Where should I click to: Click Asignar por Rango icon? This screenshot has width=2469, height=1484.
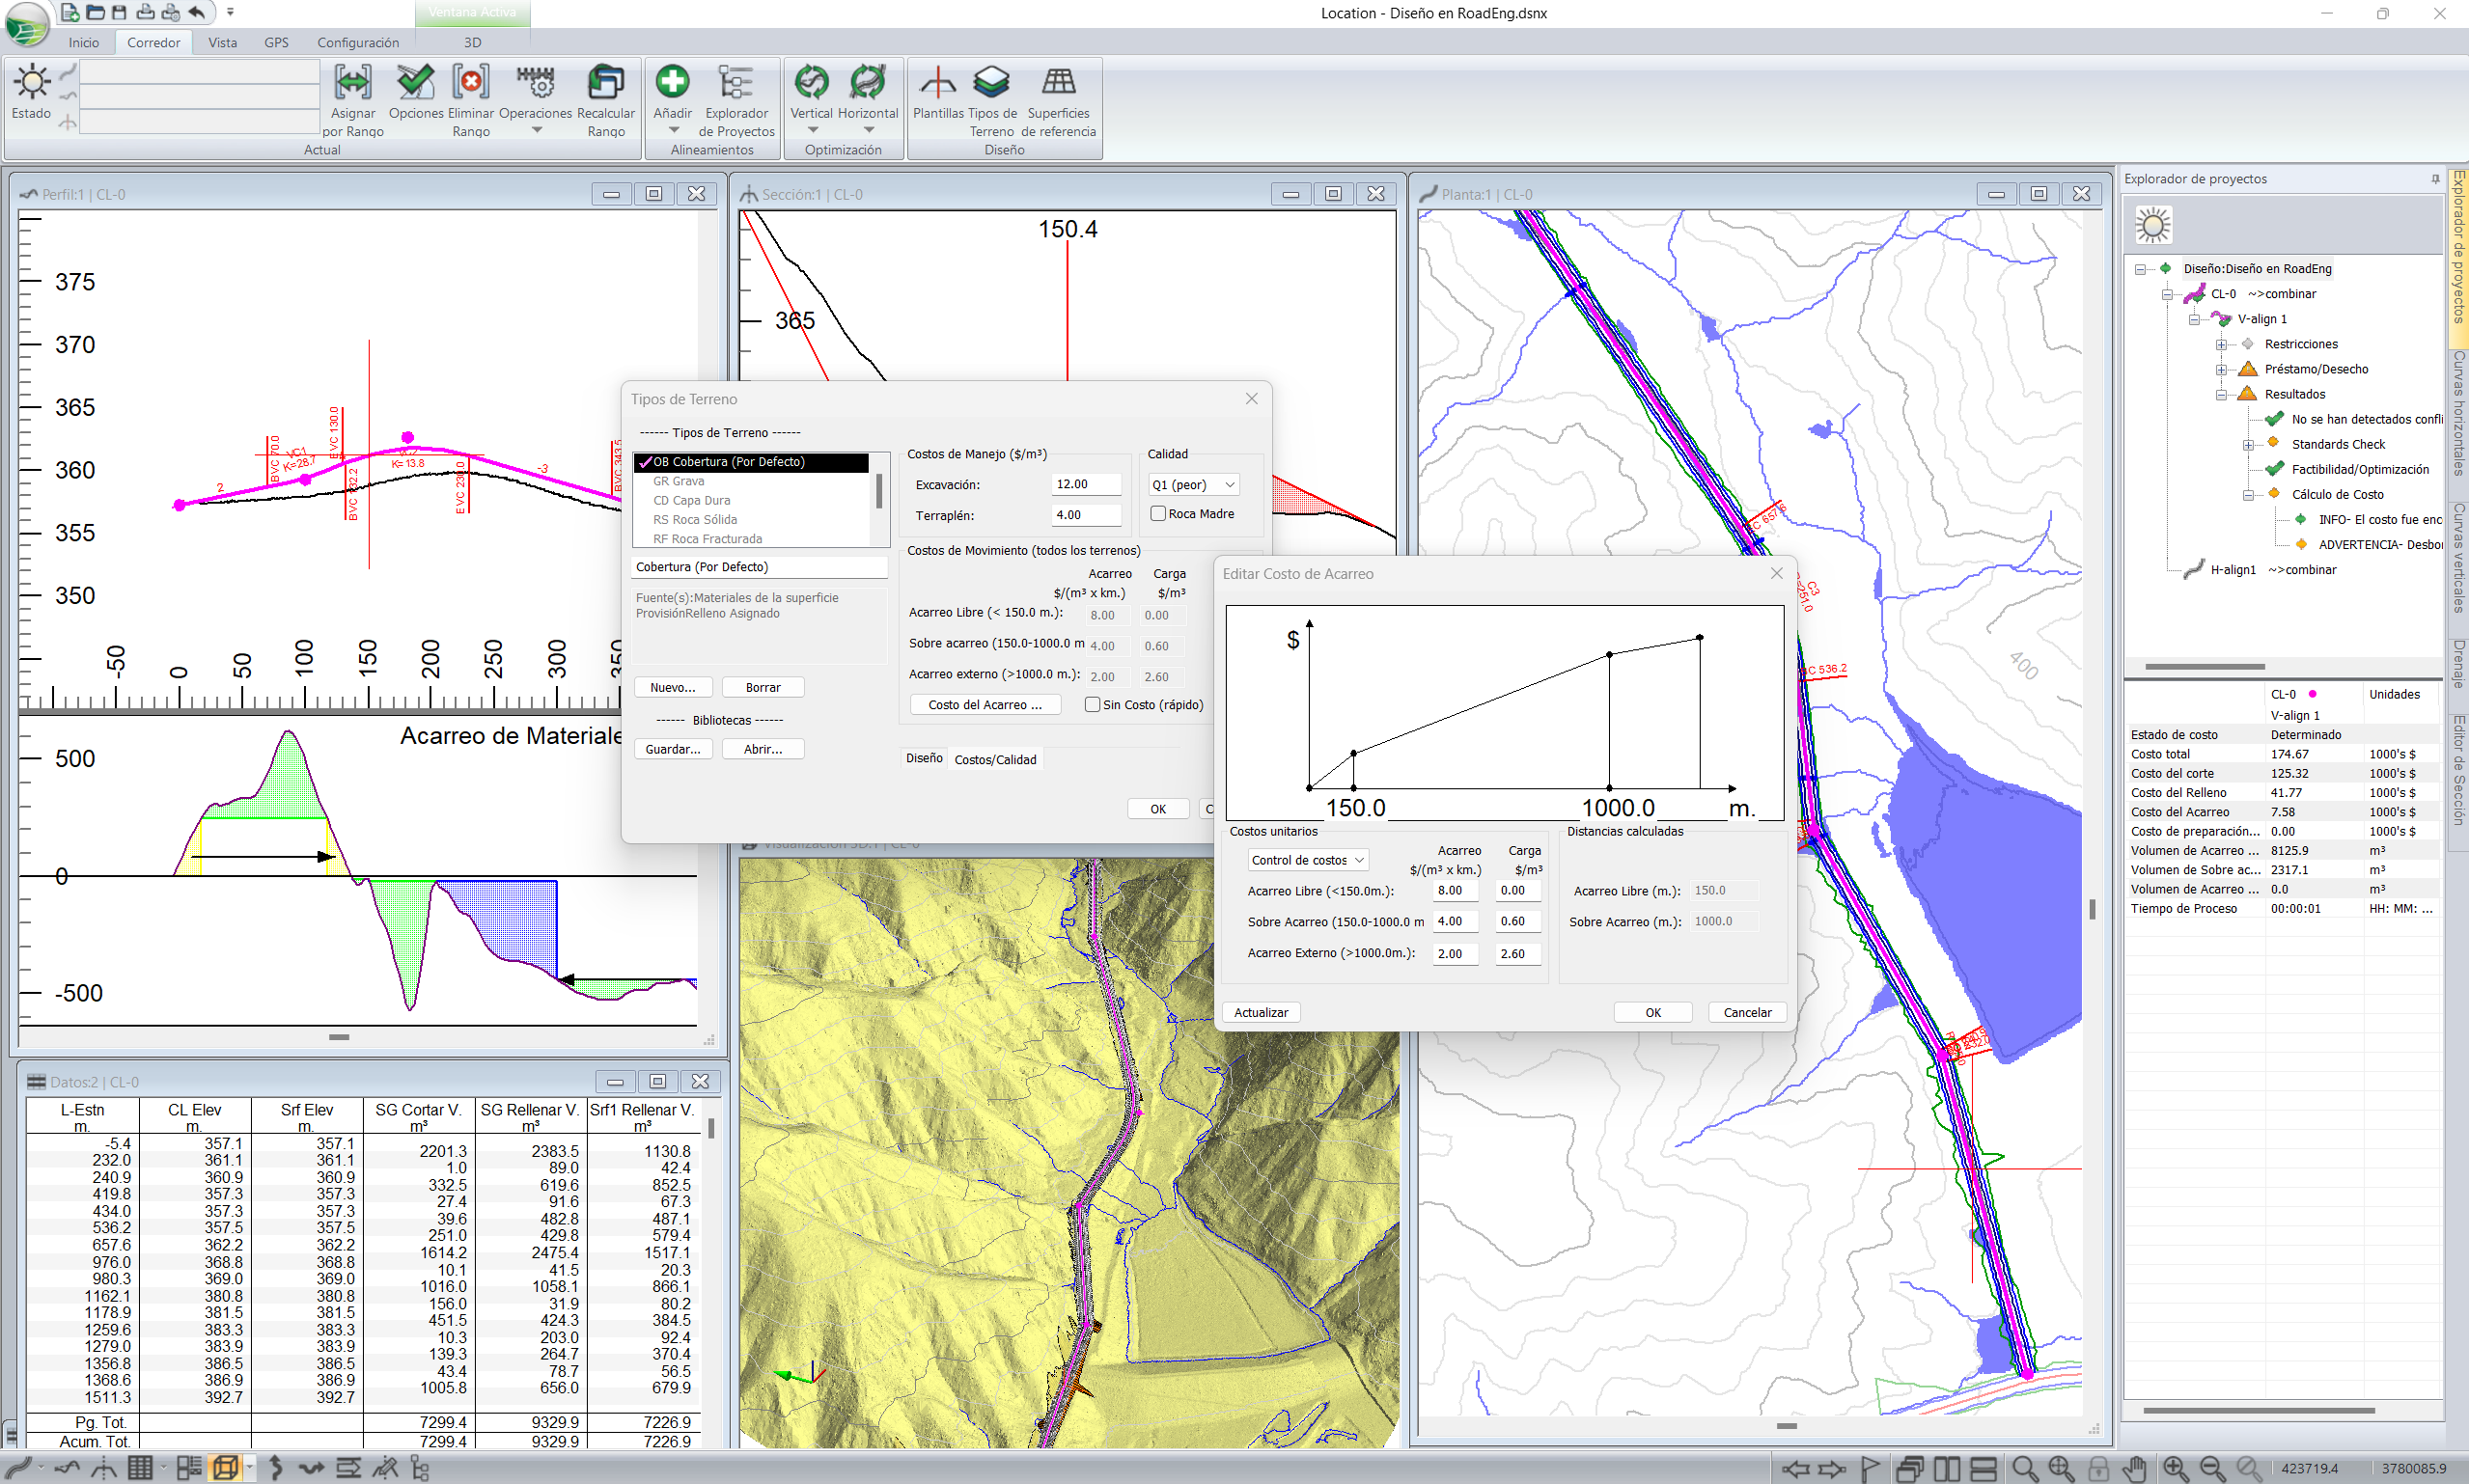[352, 82]
